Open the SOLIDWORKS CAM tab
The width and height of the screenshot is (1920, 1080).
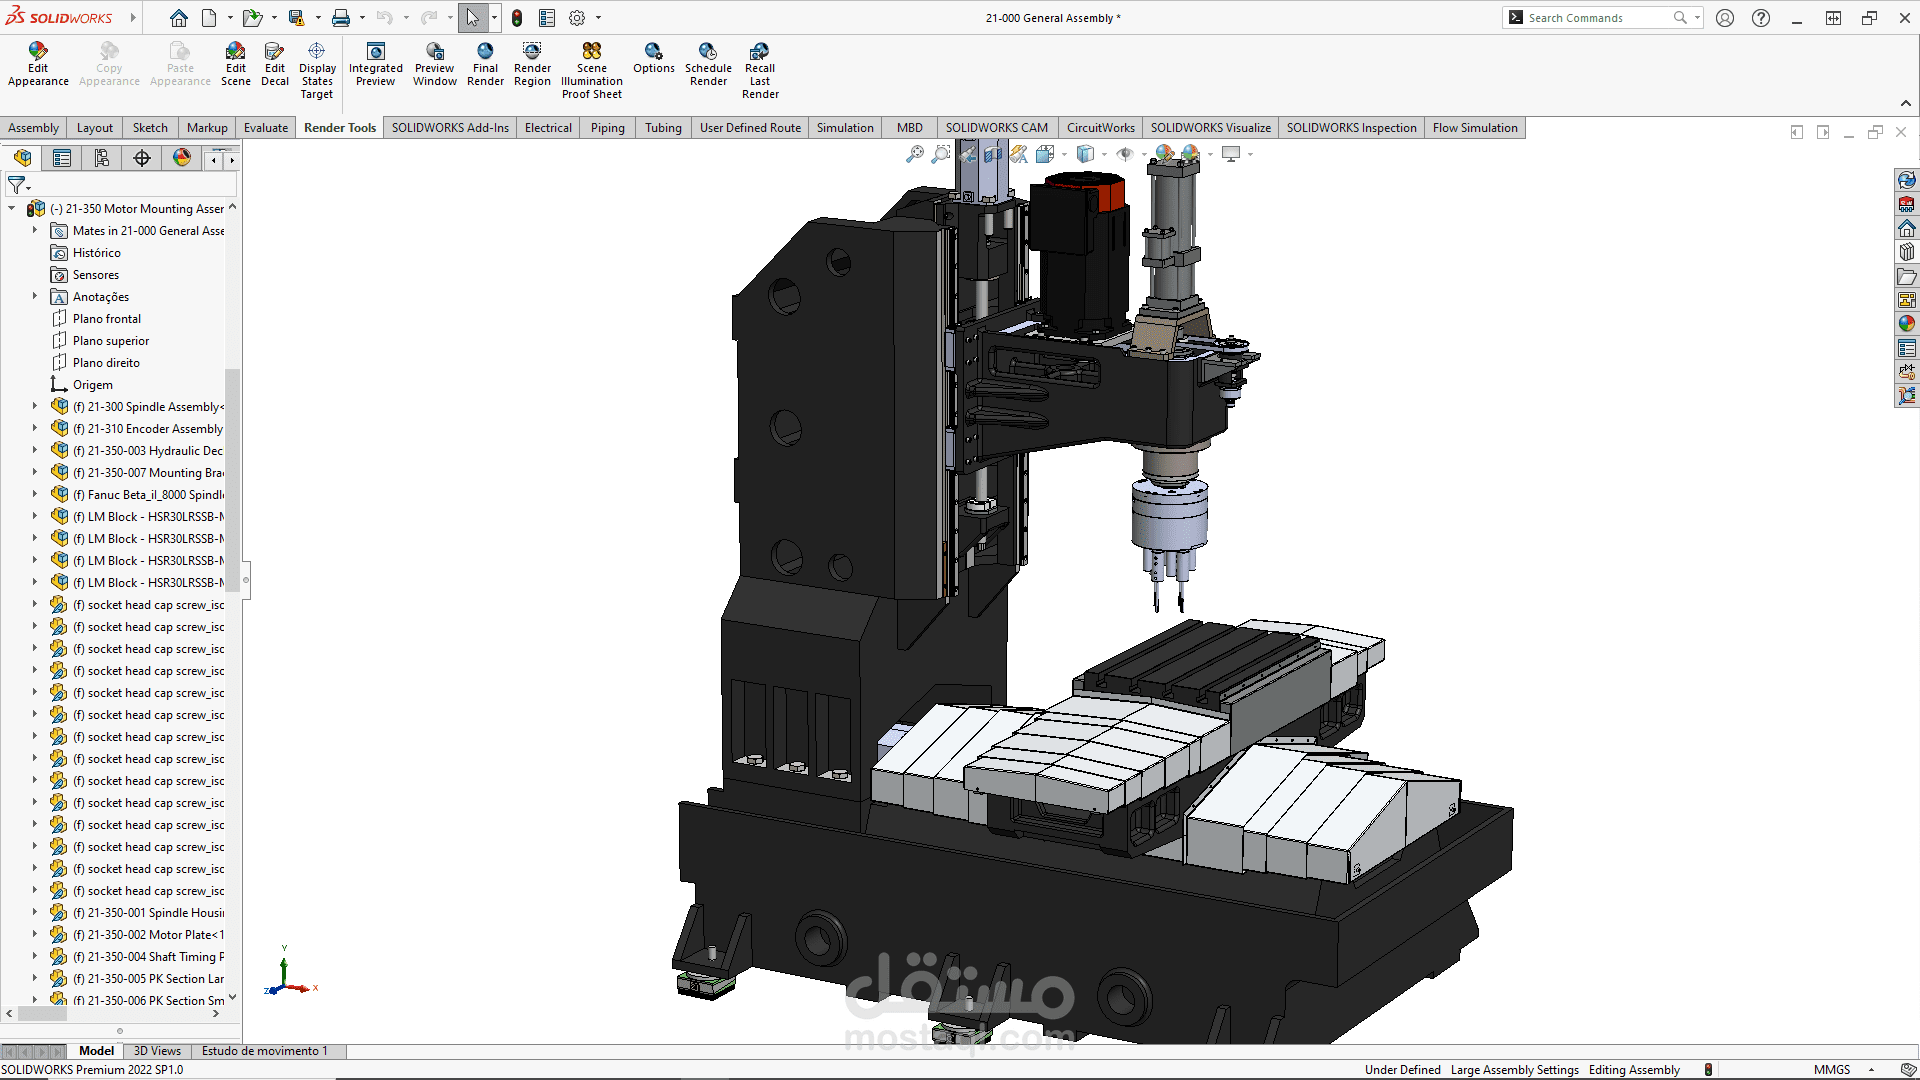point(996,128)
